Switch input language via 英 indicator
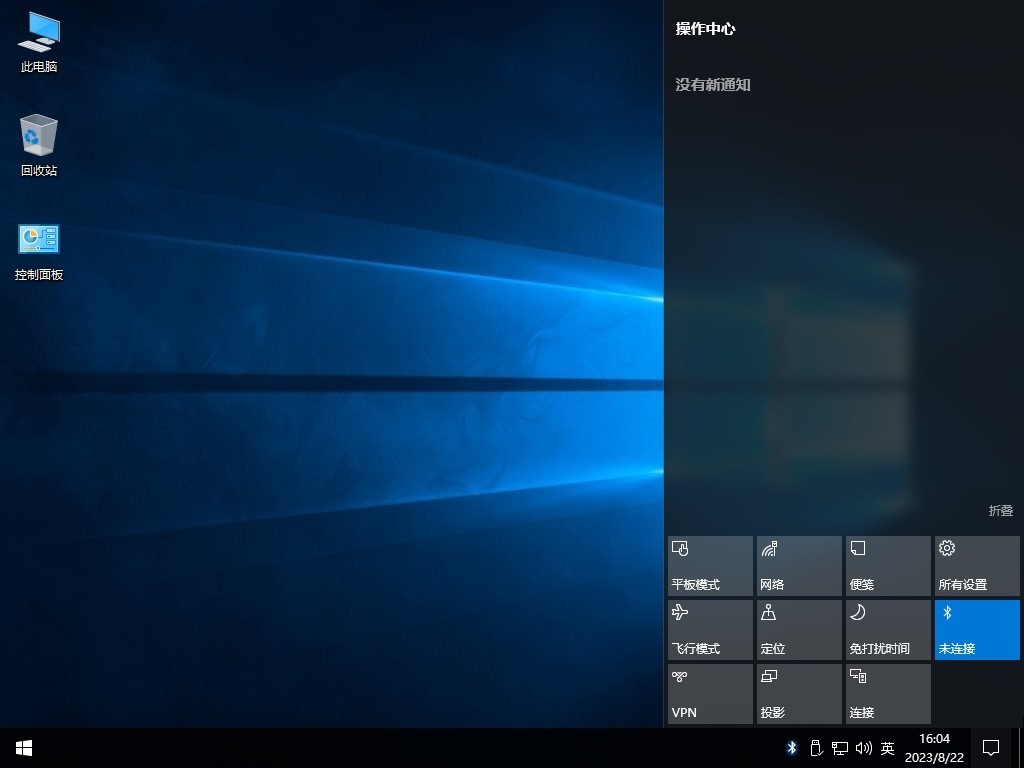The image size is (1024, 768). pyautogui.click(x=887, y=748)
